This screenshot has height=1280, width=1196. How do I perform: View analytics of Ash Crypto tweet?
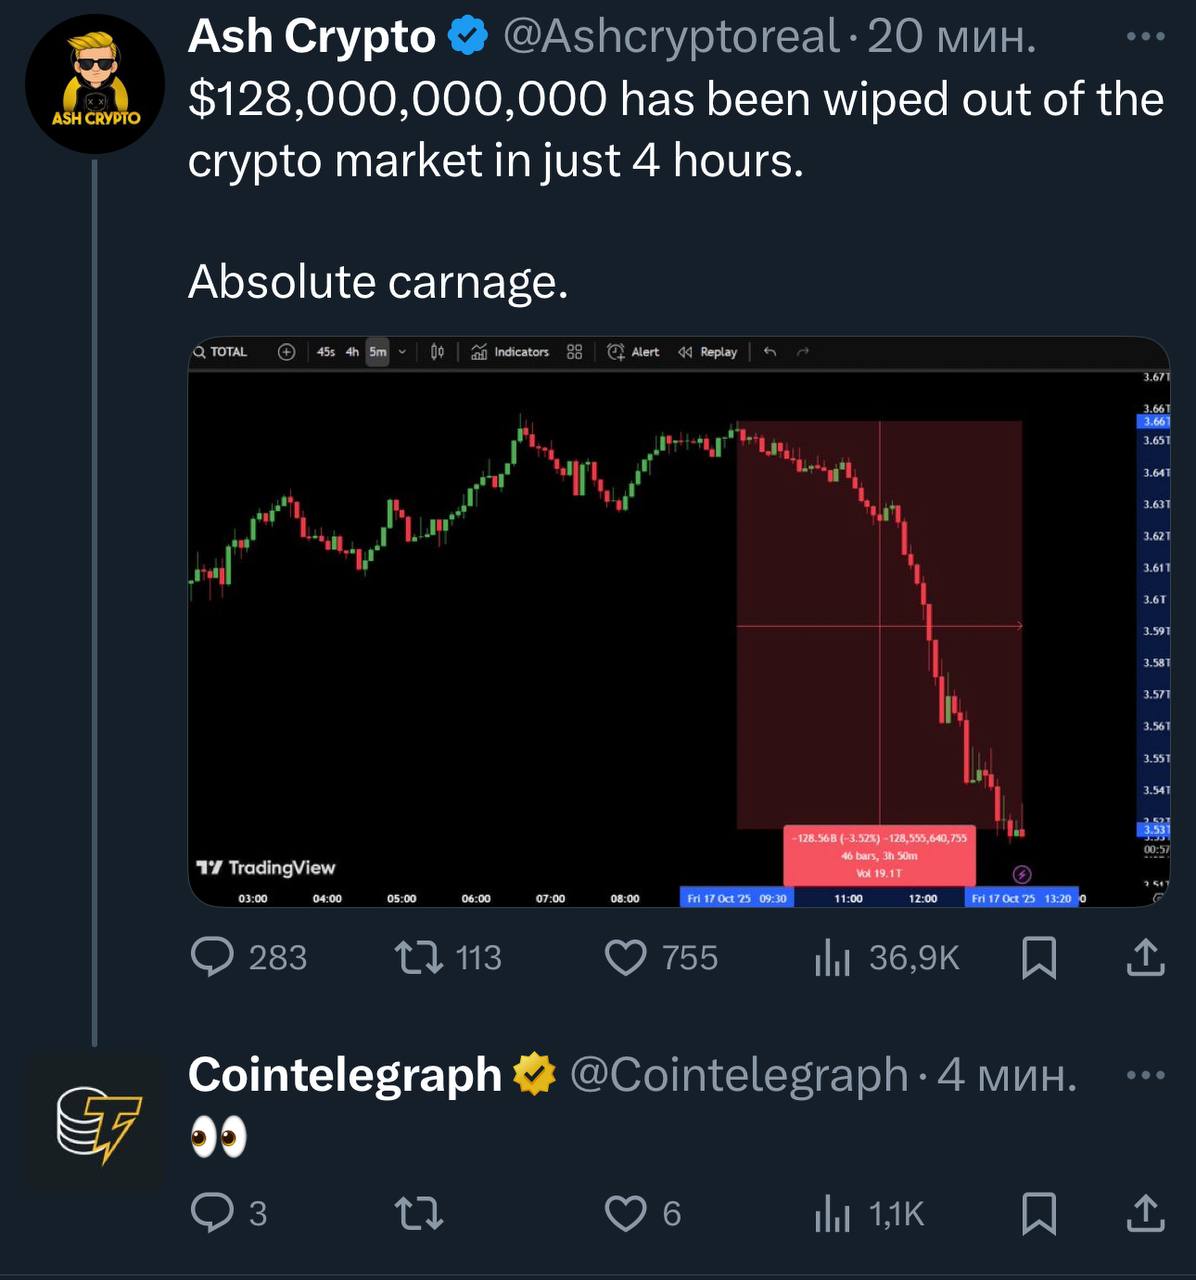[x=832, y=957]
